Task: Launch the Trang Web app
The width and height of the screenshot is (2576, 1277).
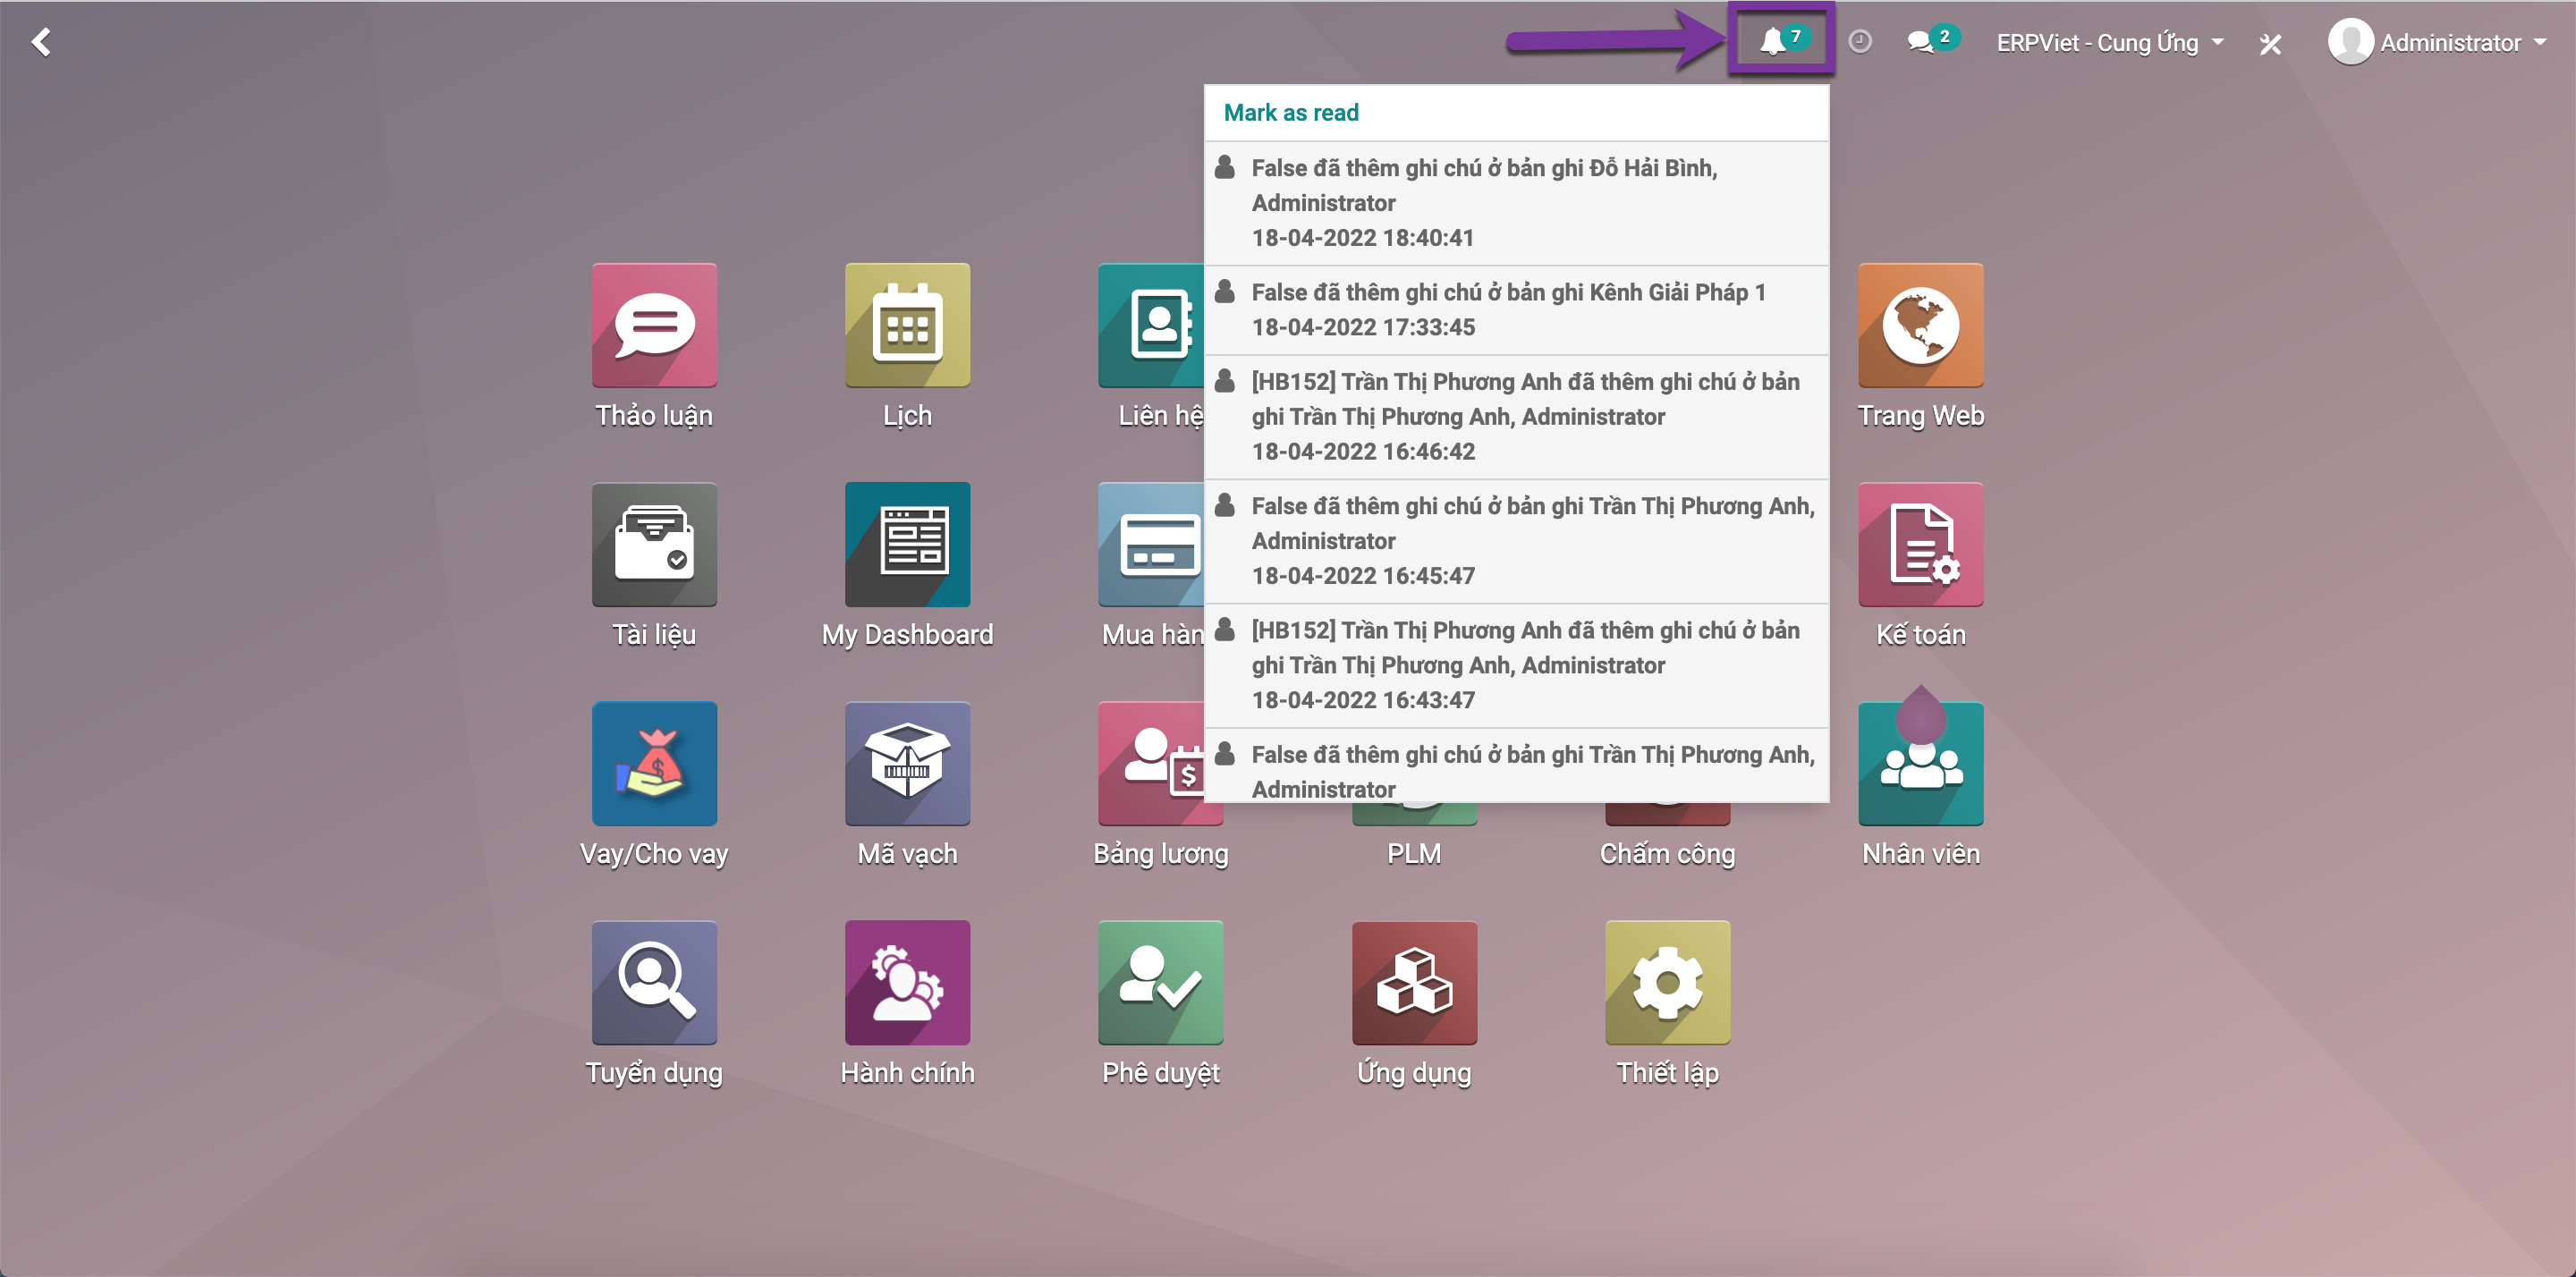Action: [x=1920, y=325]
